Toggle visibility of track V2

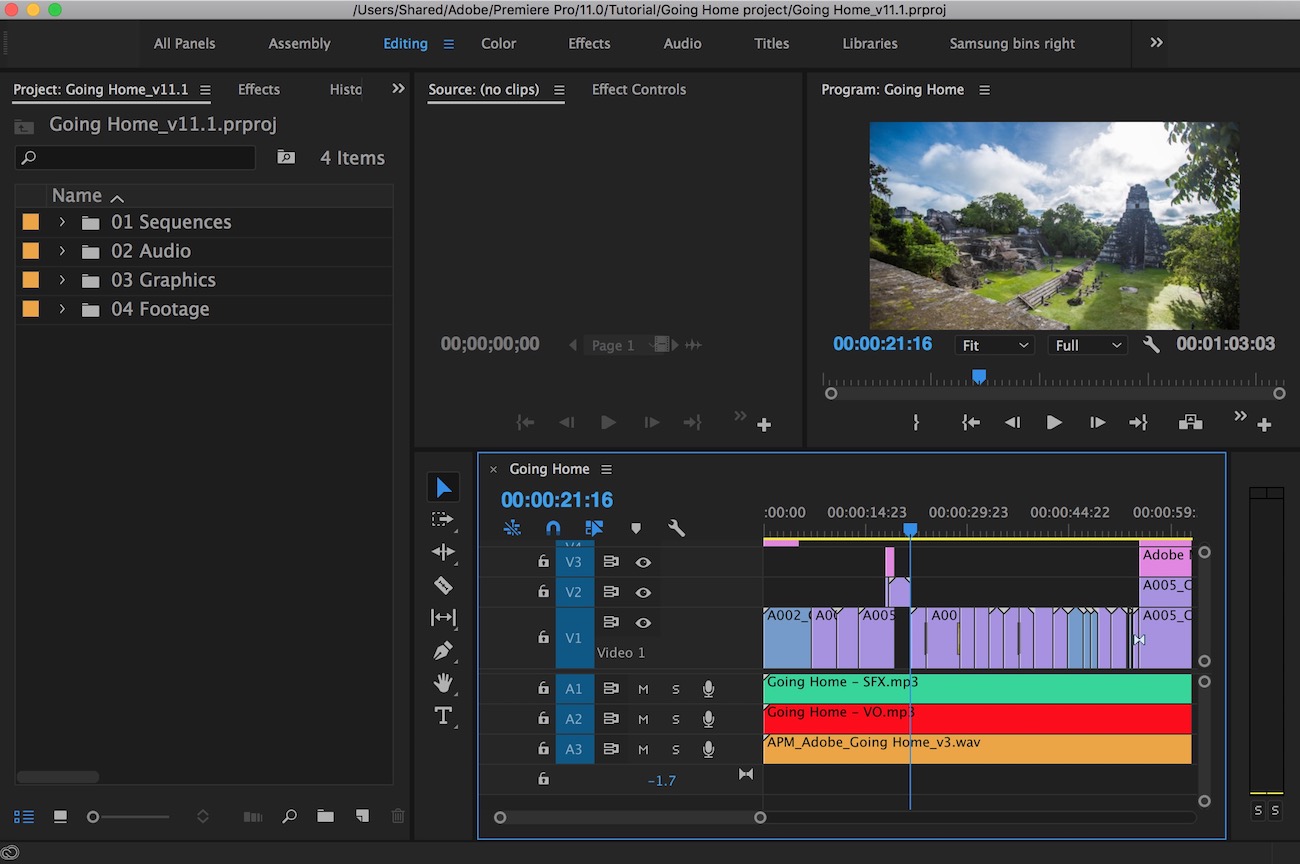[643, 592]
